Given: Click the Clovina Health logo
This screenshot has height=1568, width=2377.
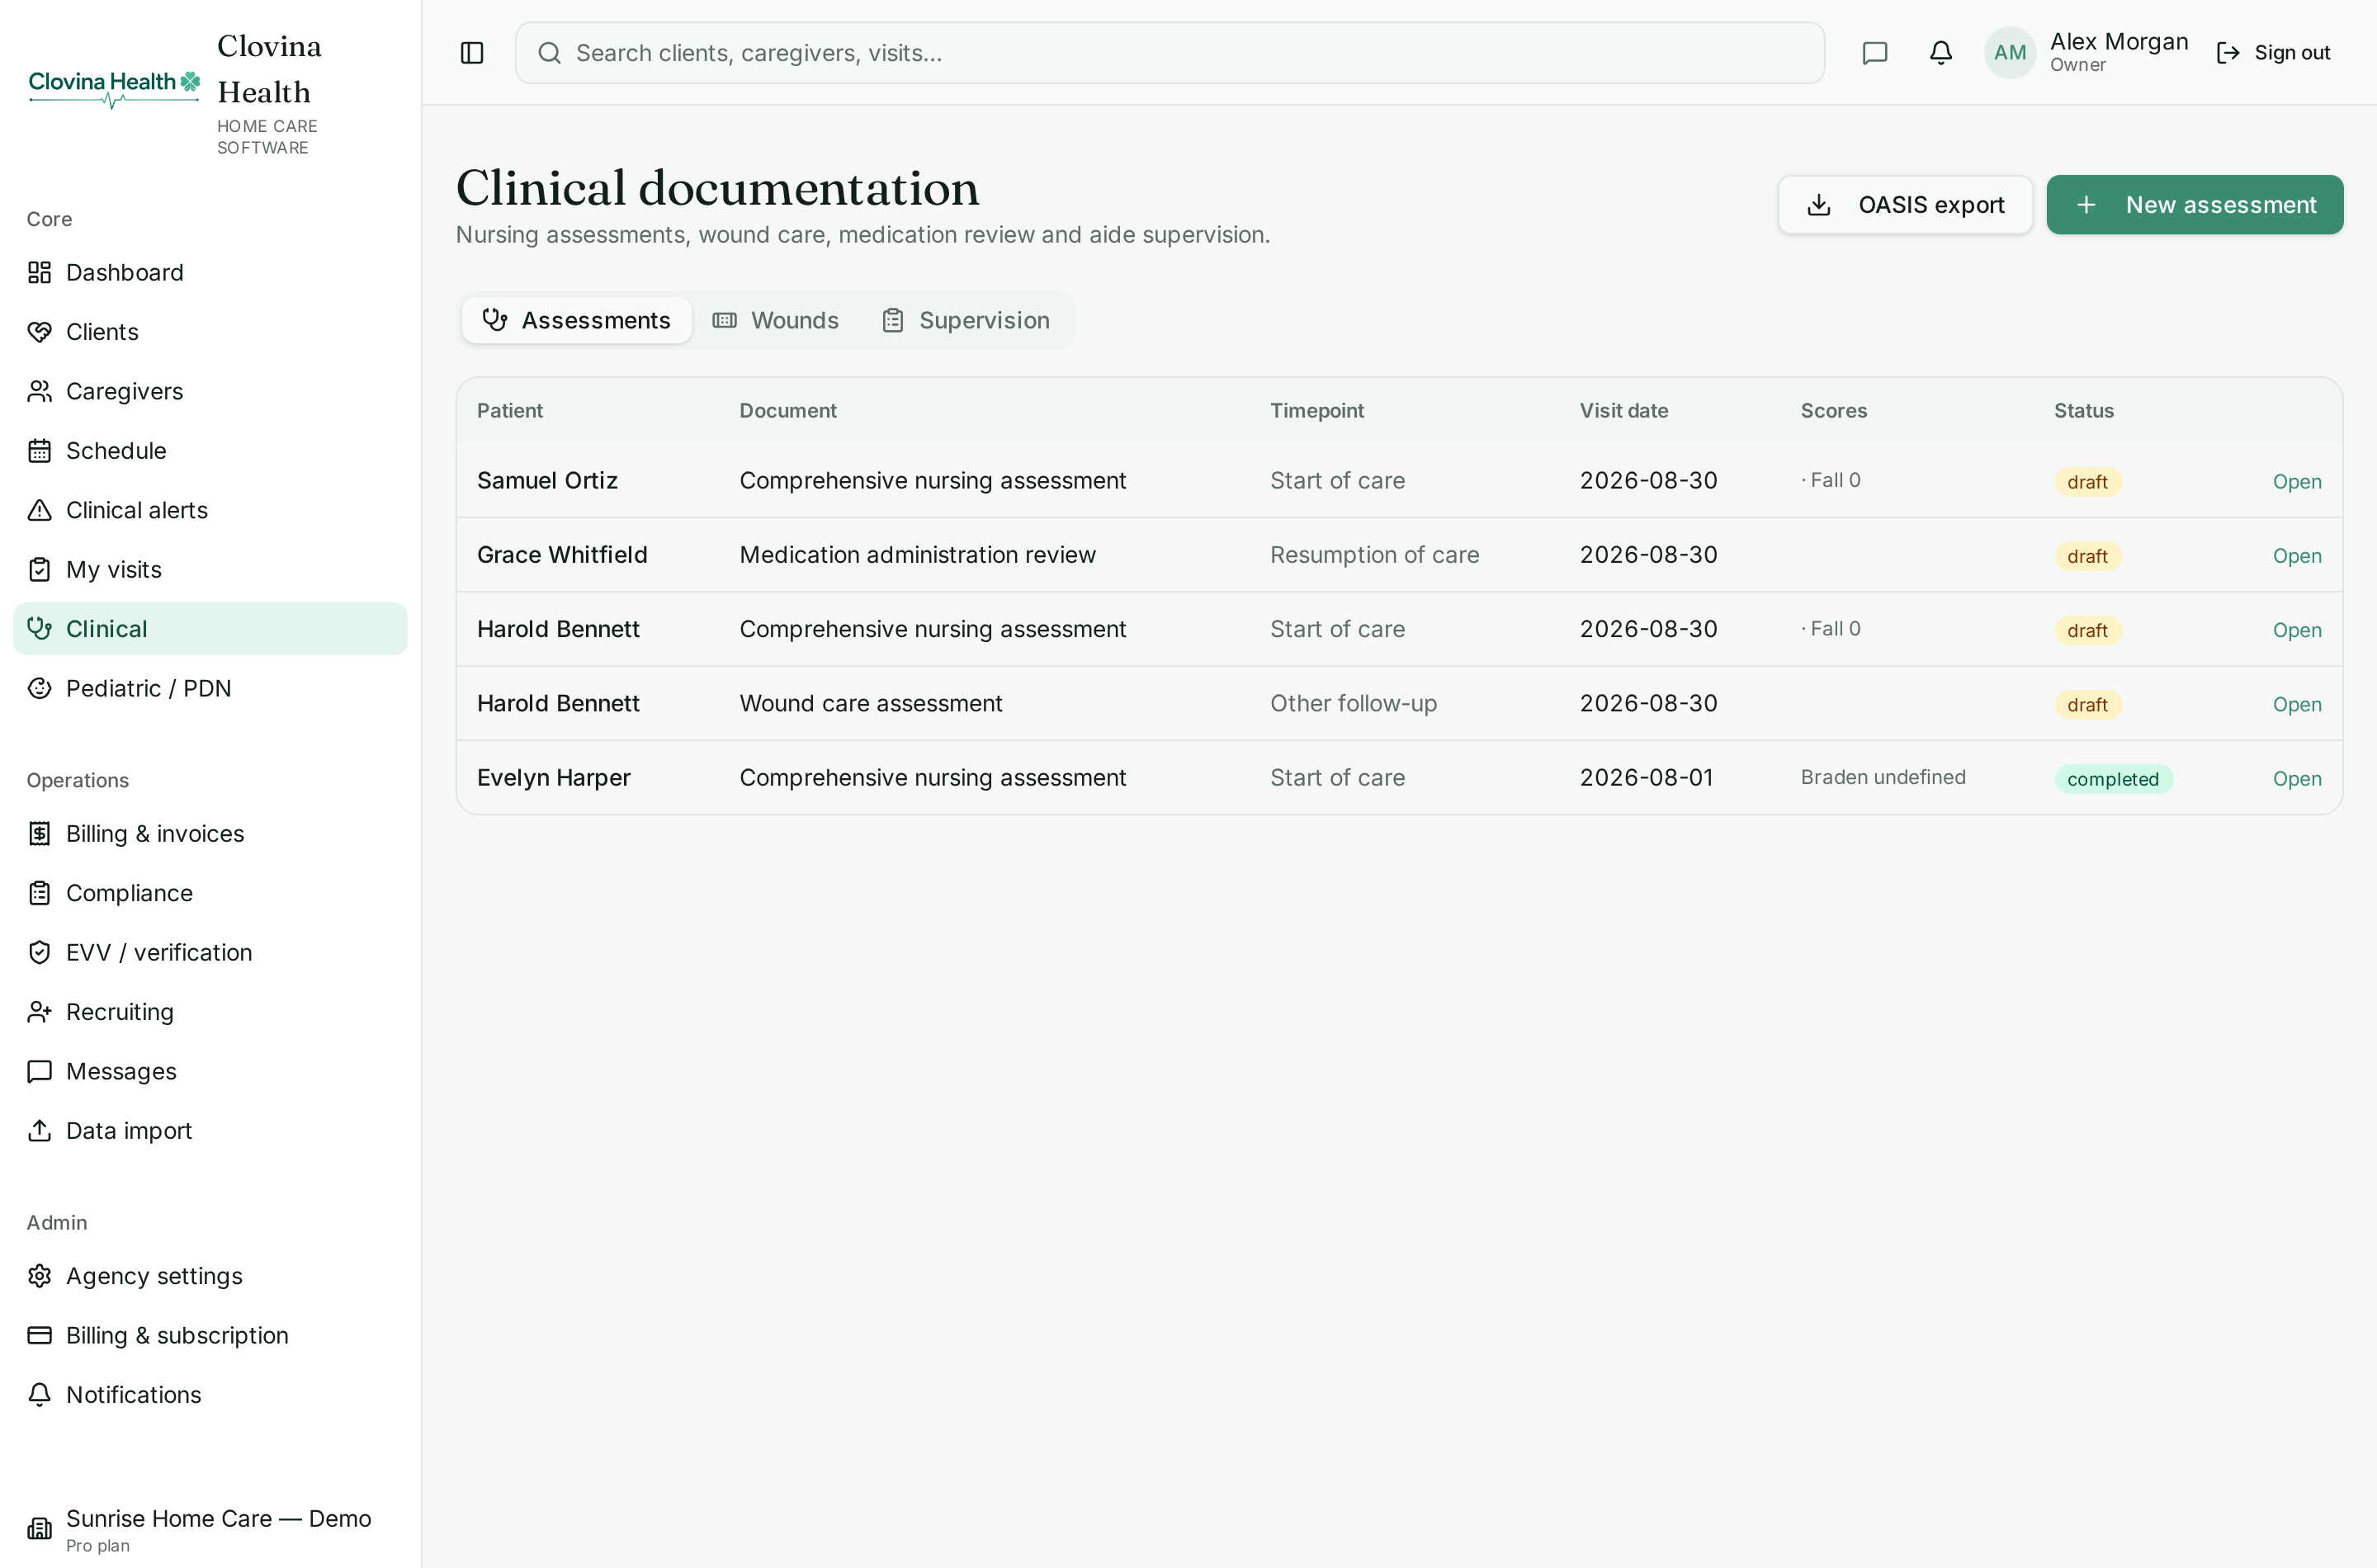Looking at the screenshot, I should [114, 88].
